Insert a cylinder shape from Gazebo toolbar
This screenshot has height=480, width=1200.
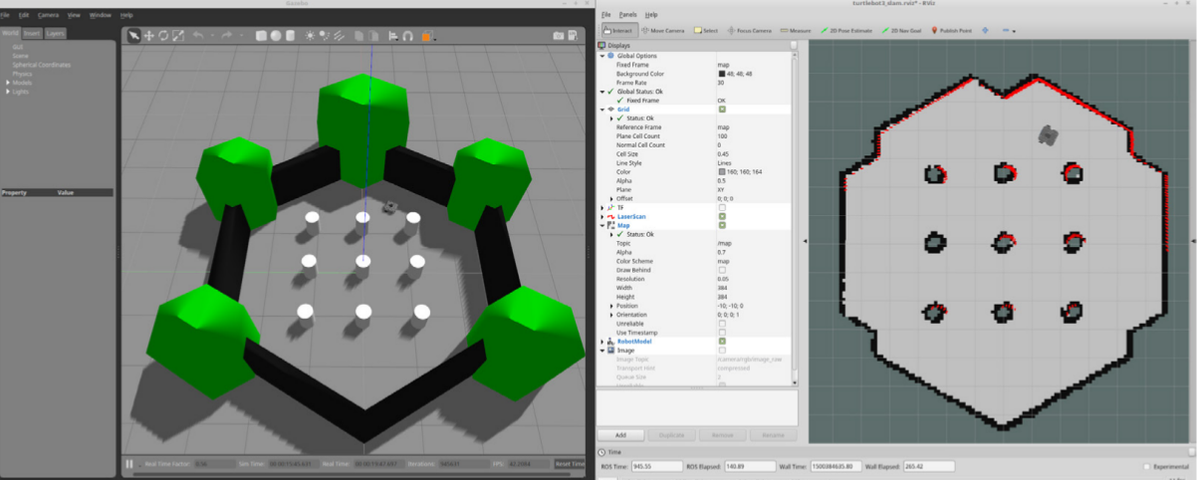289,36
